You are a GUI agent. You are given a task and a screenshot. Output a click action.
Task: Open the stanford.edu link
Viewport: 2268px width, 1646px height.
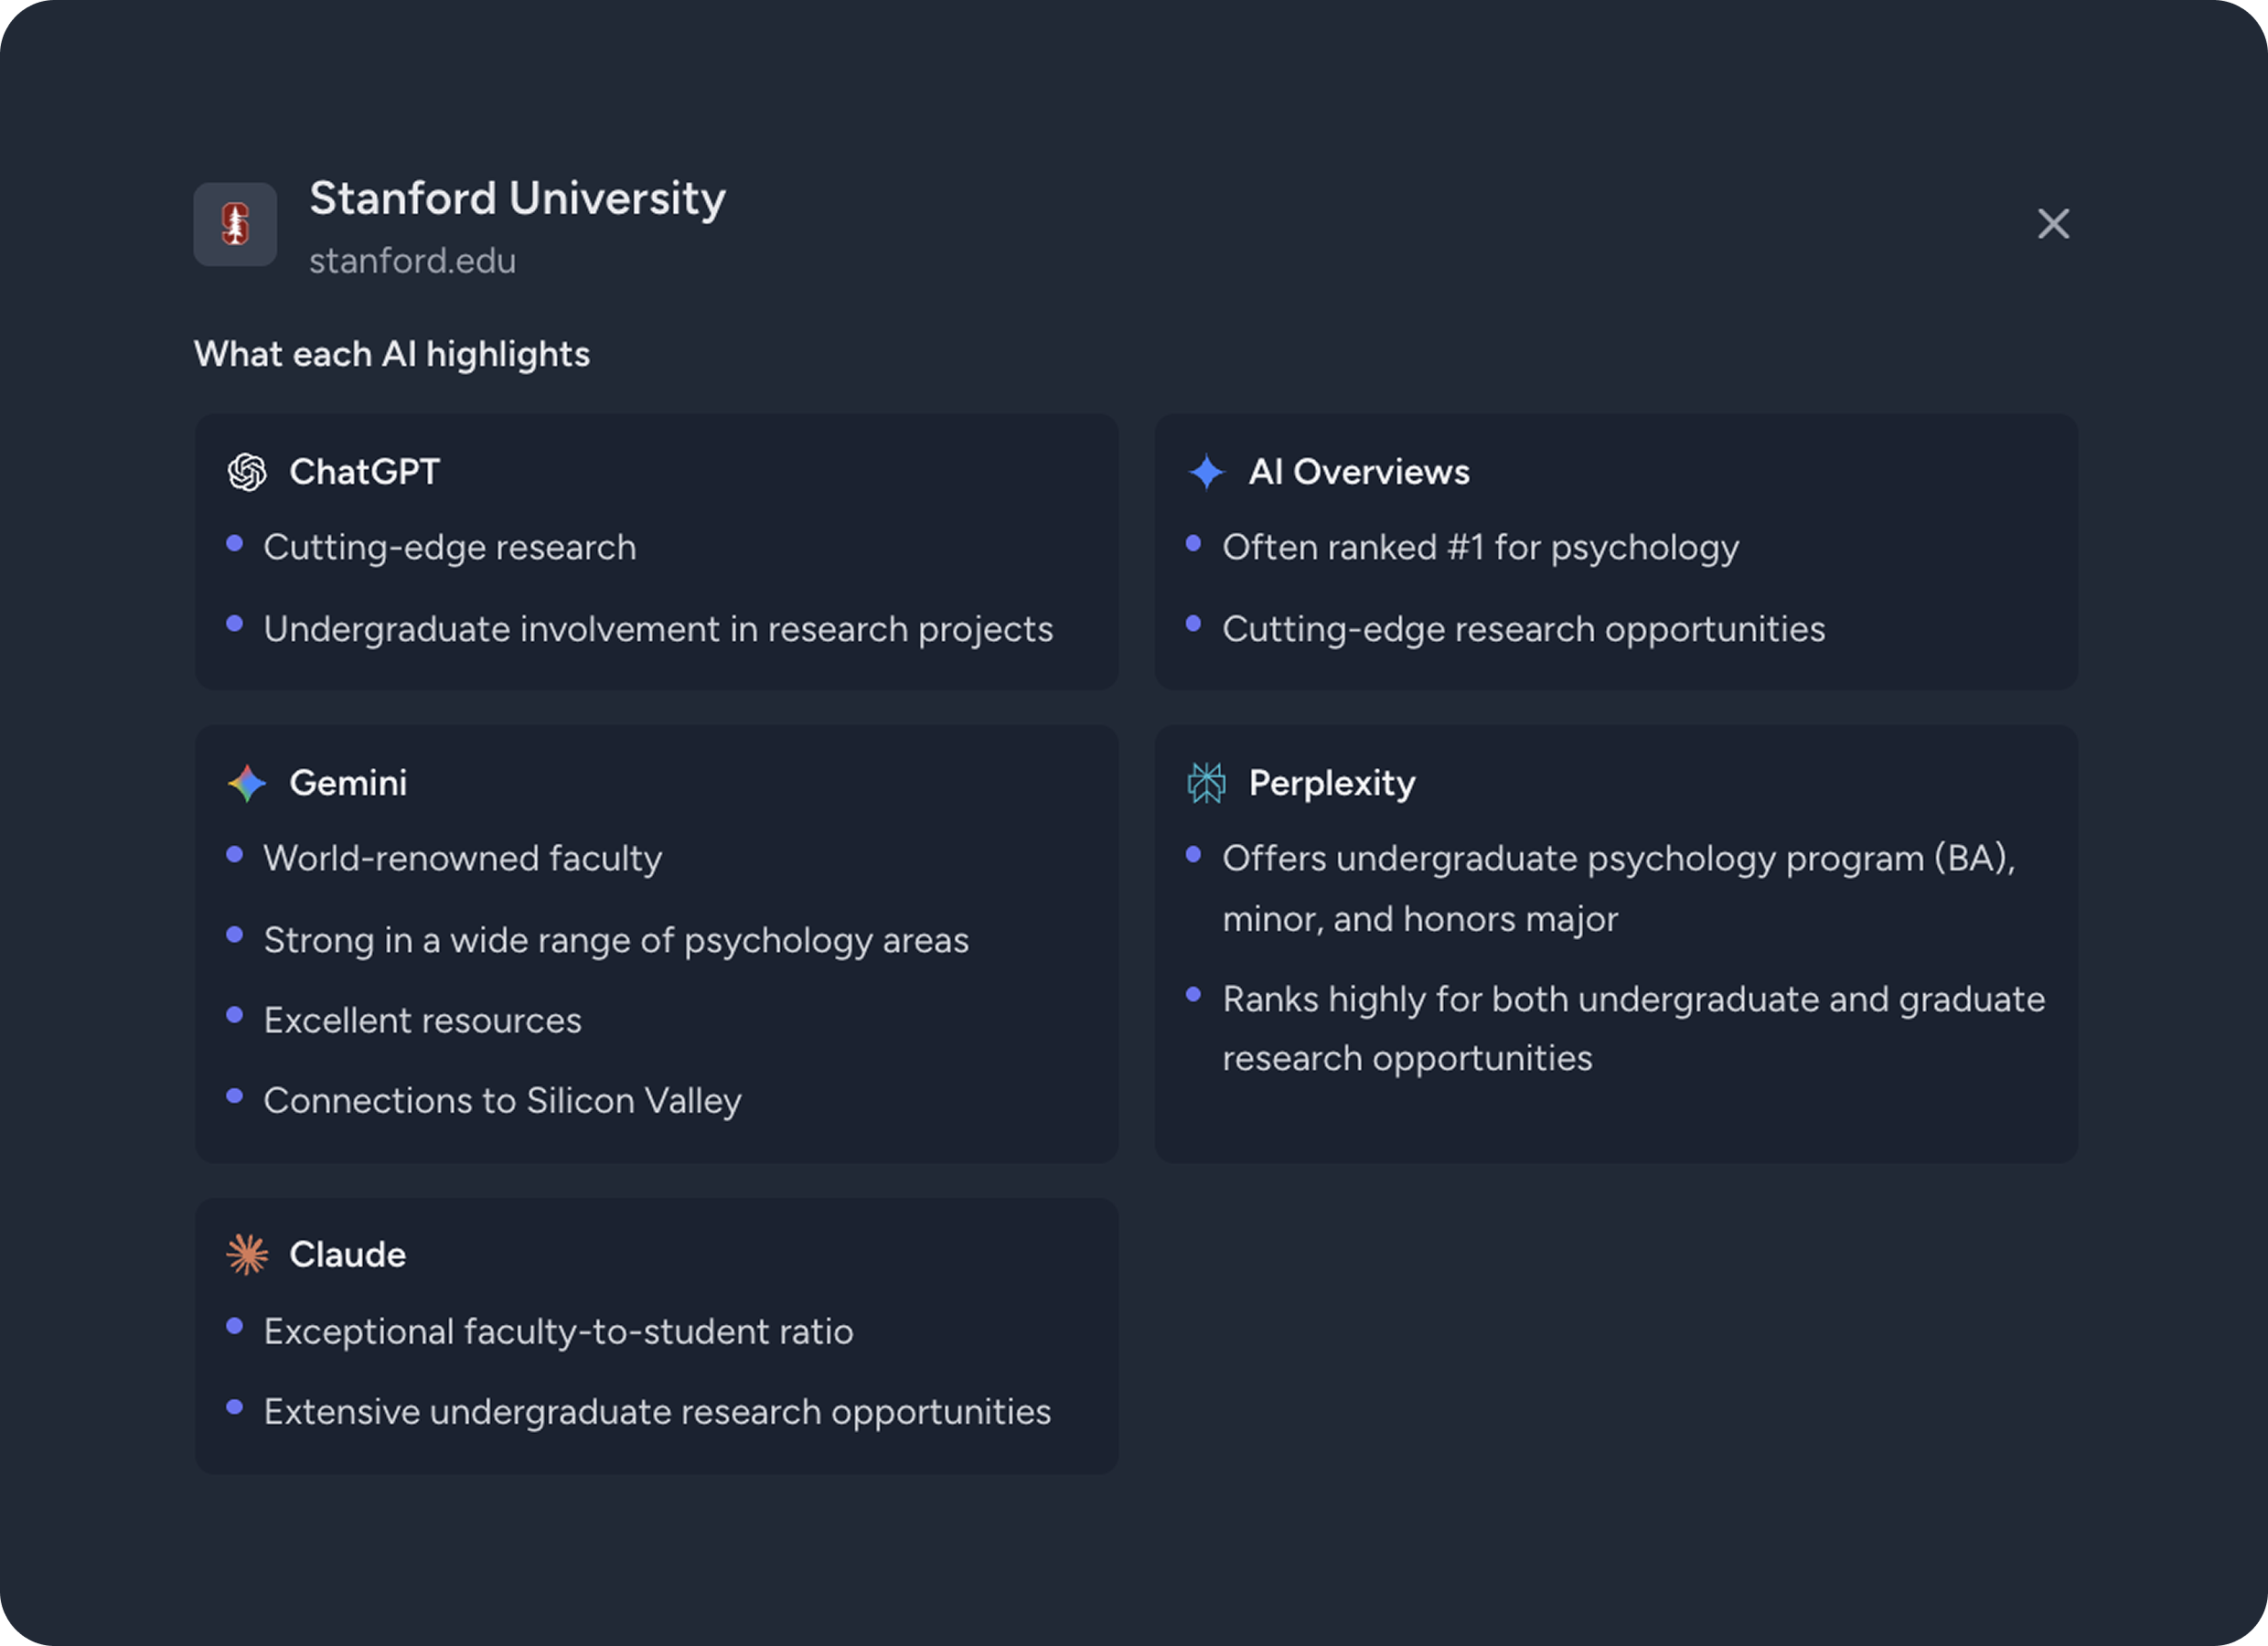(413, 261)
